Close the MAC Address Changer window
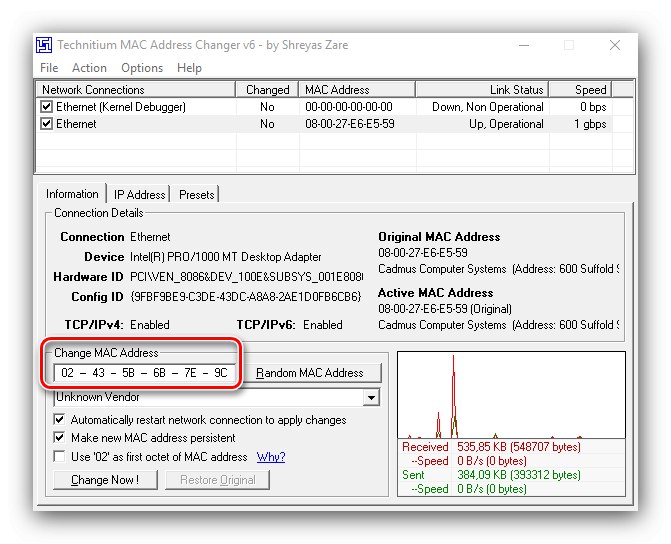 point(615,45)
